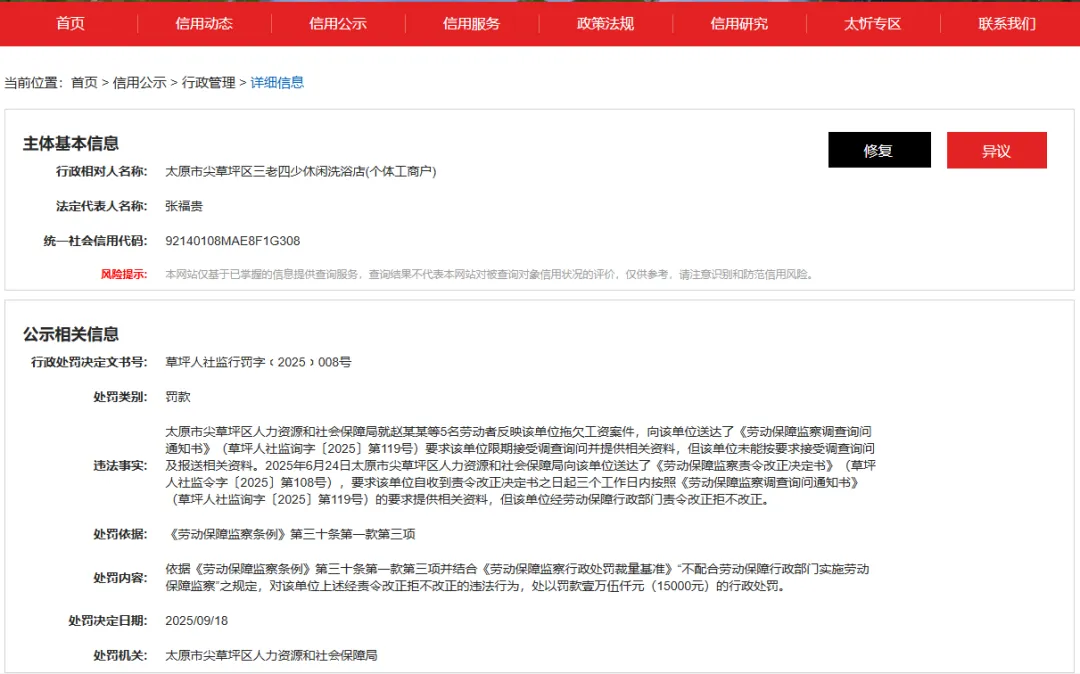
Task: Open the 信用动态 menu item
Action: [x=204, y=23]
